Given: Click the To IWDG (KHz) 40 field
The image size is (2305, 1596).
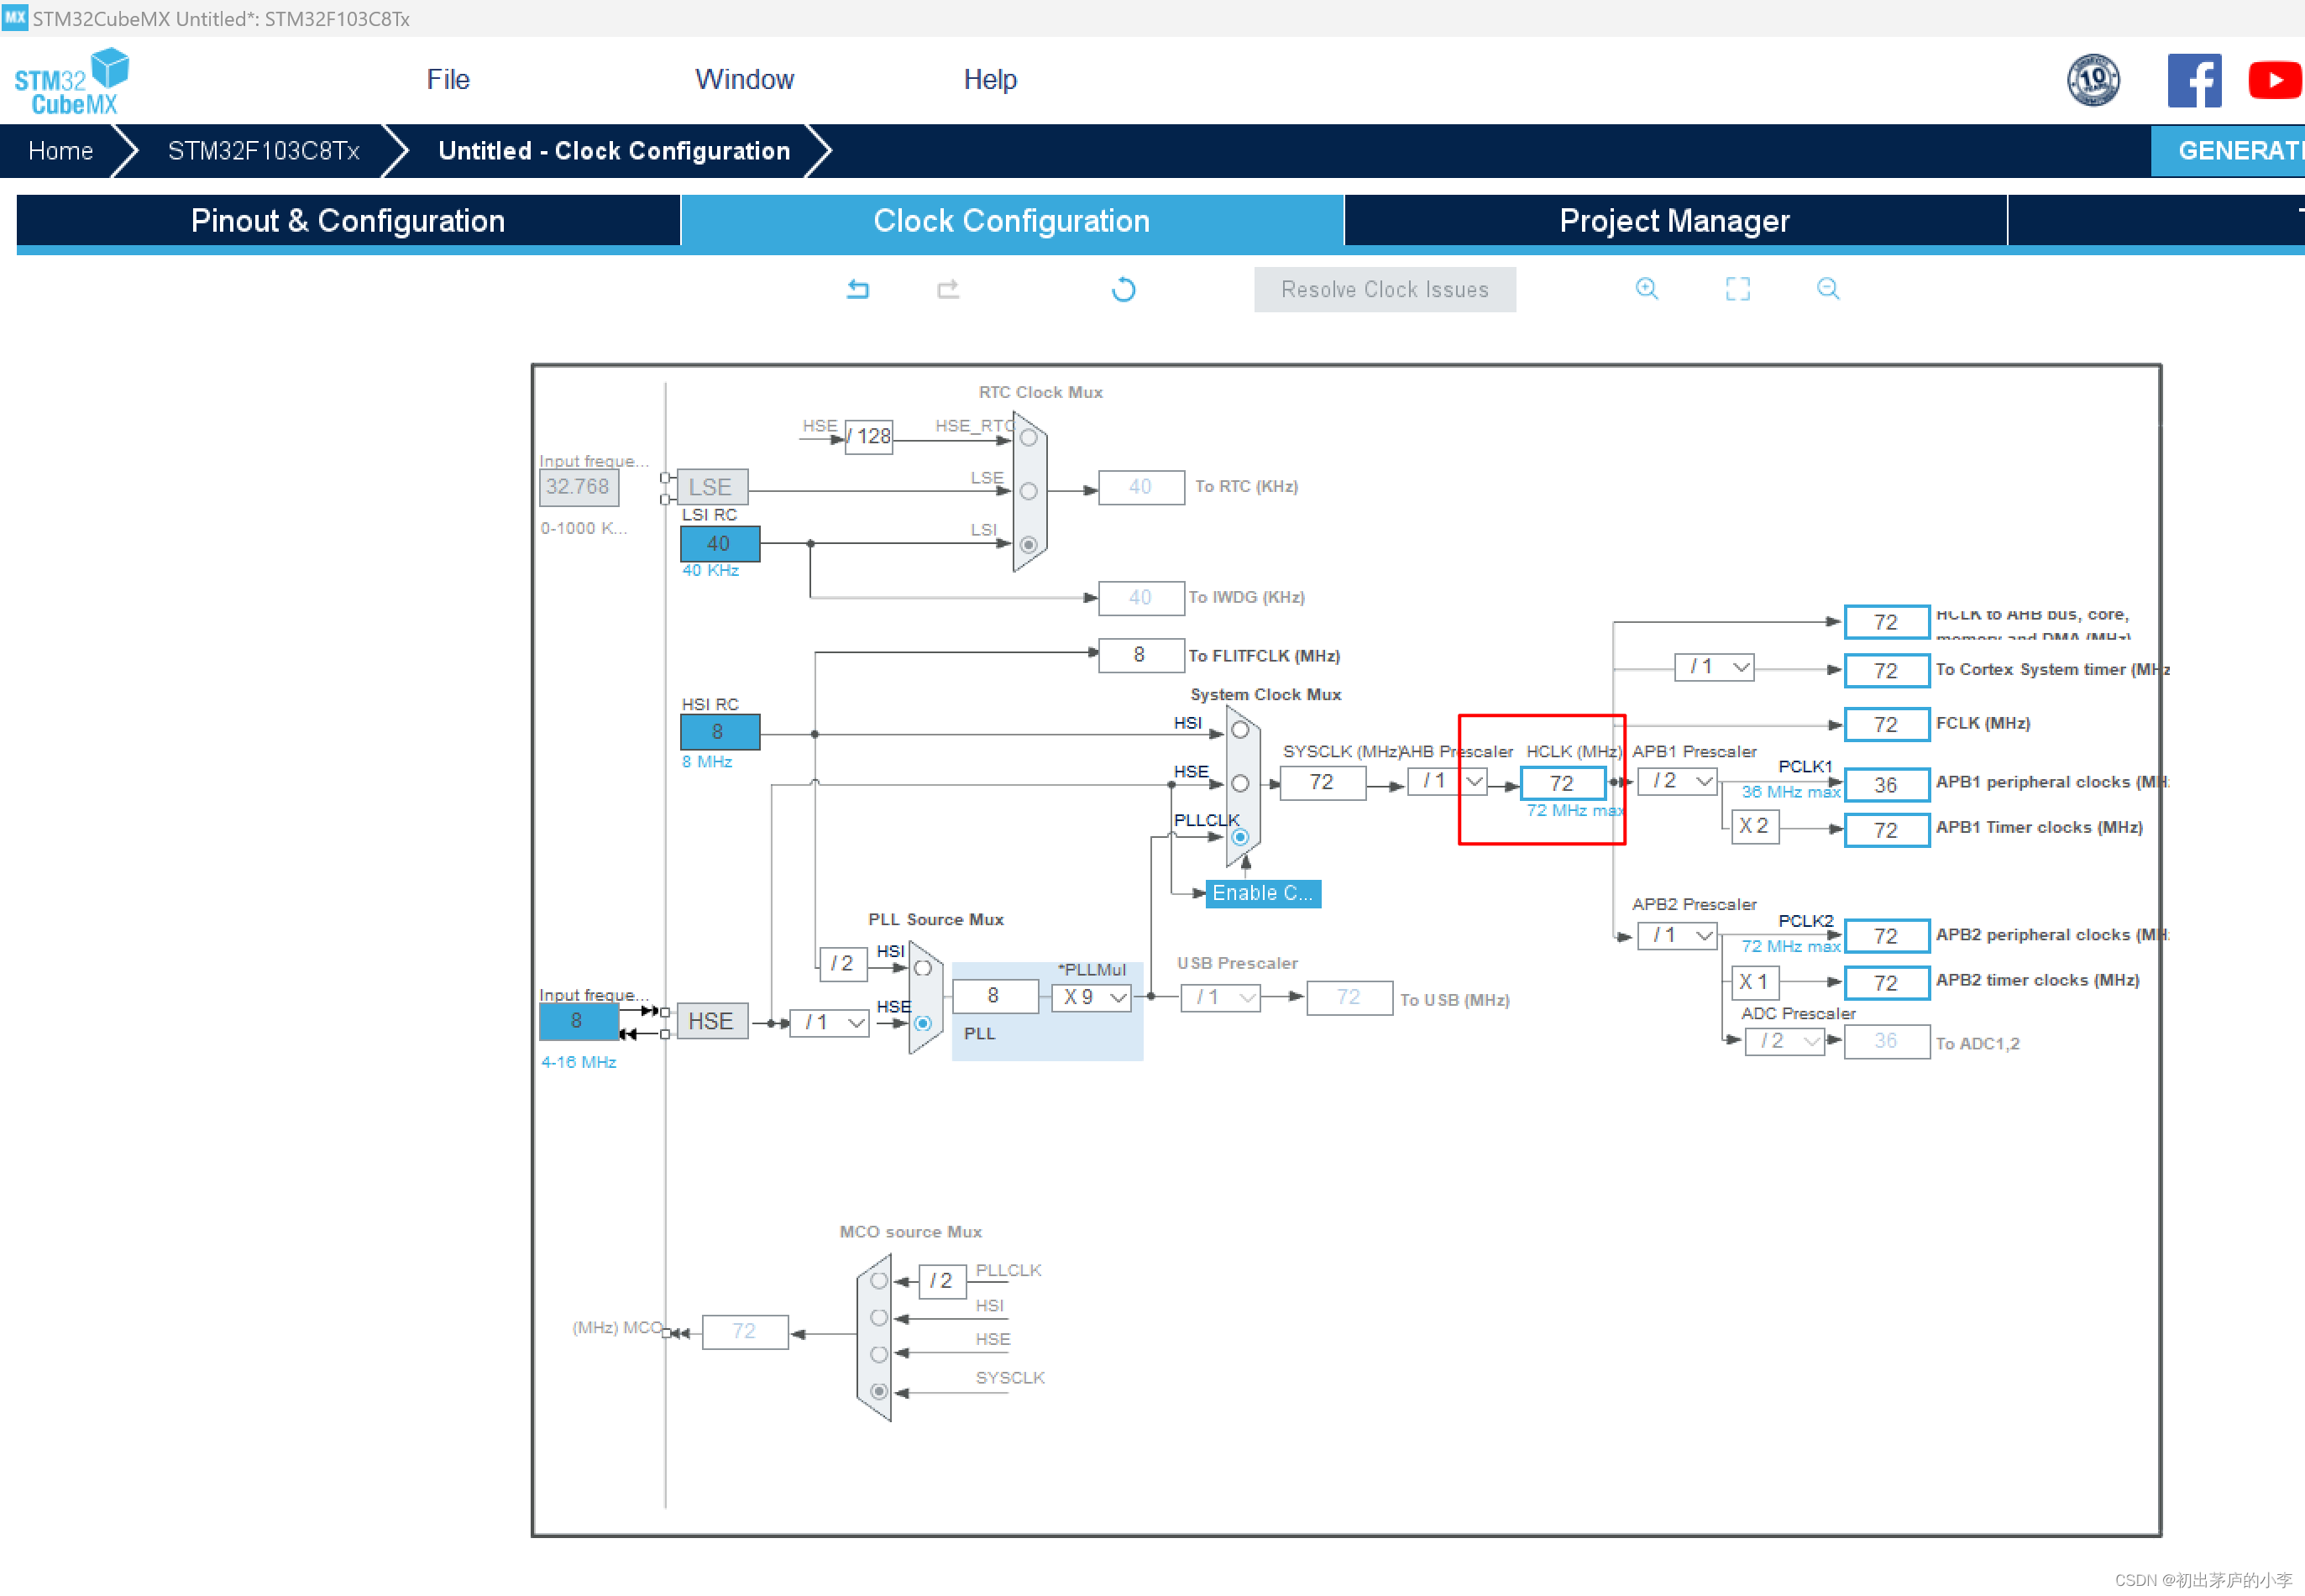Looking at the screenshot, I should [1141, 598].
